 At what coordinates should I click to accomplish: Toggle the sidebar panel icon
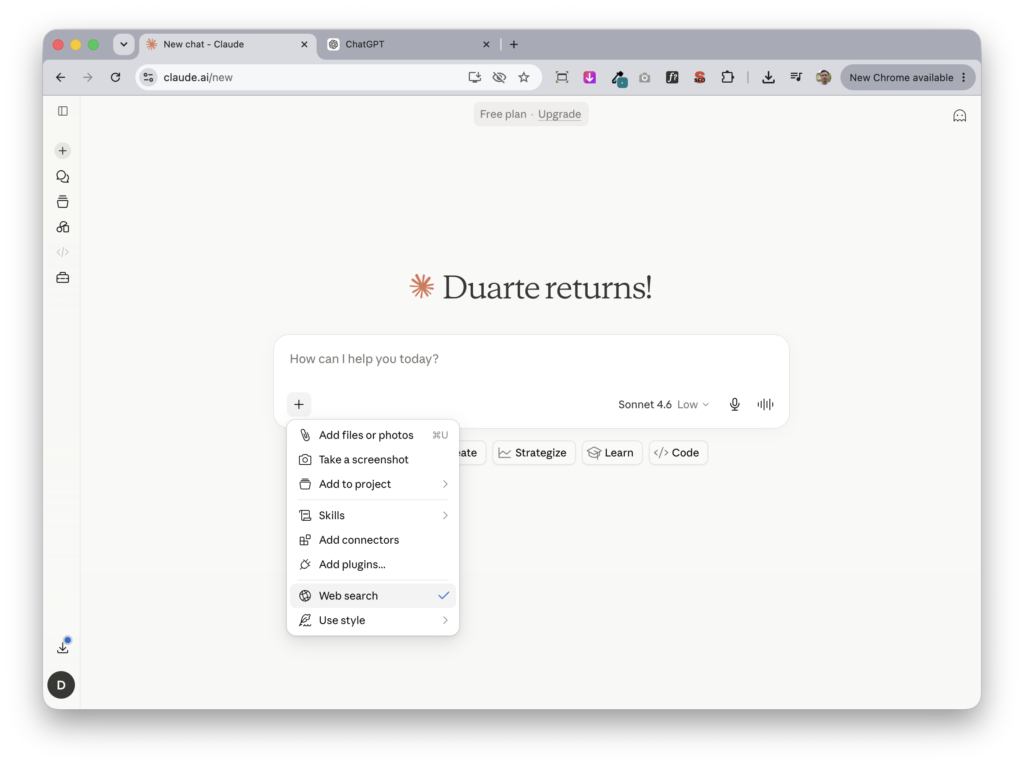tap(63, 111)
